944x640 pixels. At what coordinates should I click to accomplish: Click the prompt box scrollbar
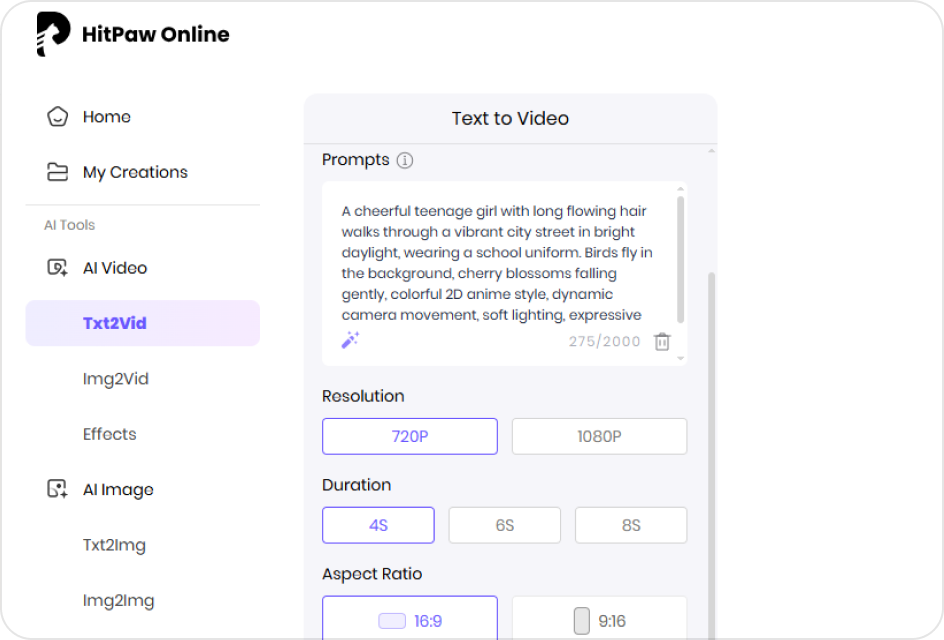[681, 260]
